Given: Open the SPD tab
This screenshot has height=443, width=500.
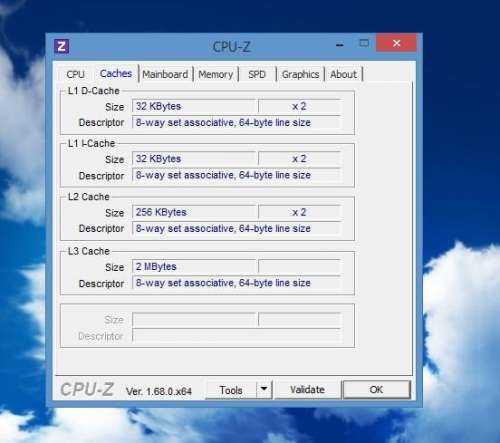Looking at the screenshot, I should point(257,74).
